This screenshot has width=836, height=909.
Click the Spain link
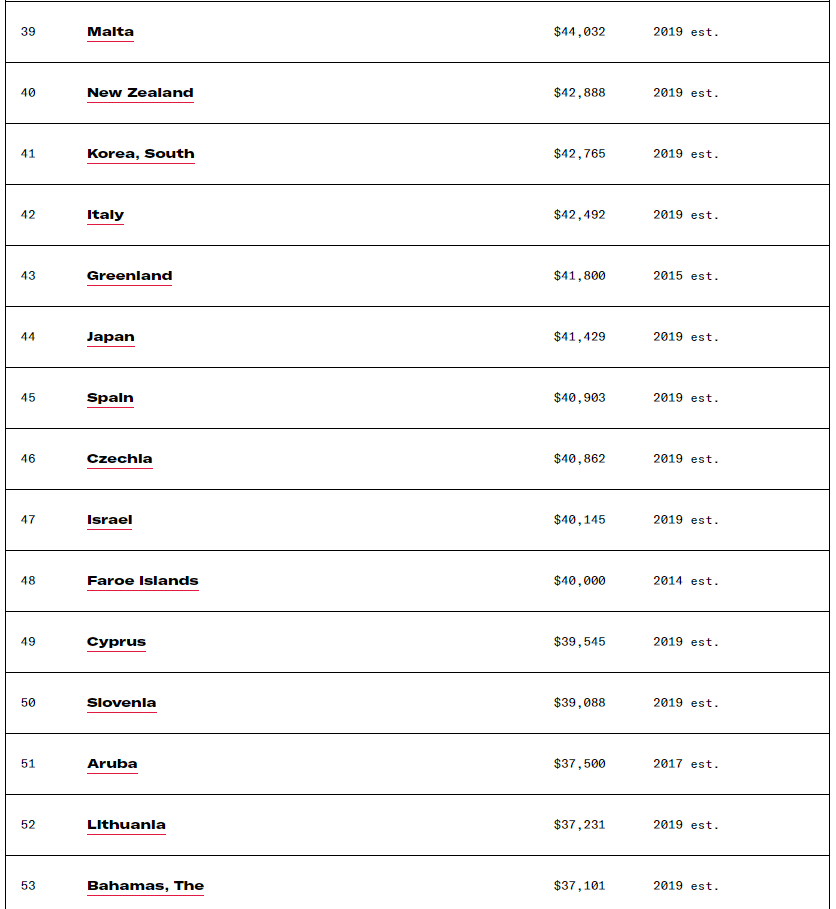point(110,398)
